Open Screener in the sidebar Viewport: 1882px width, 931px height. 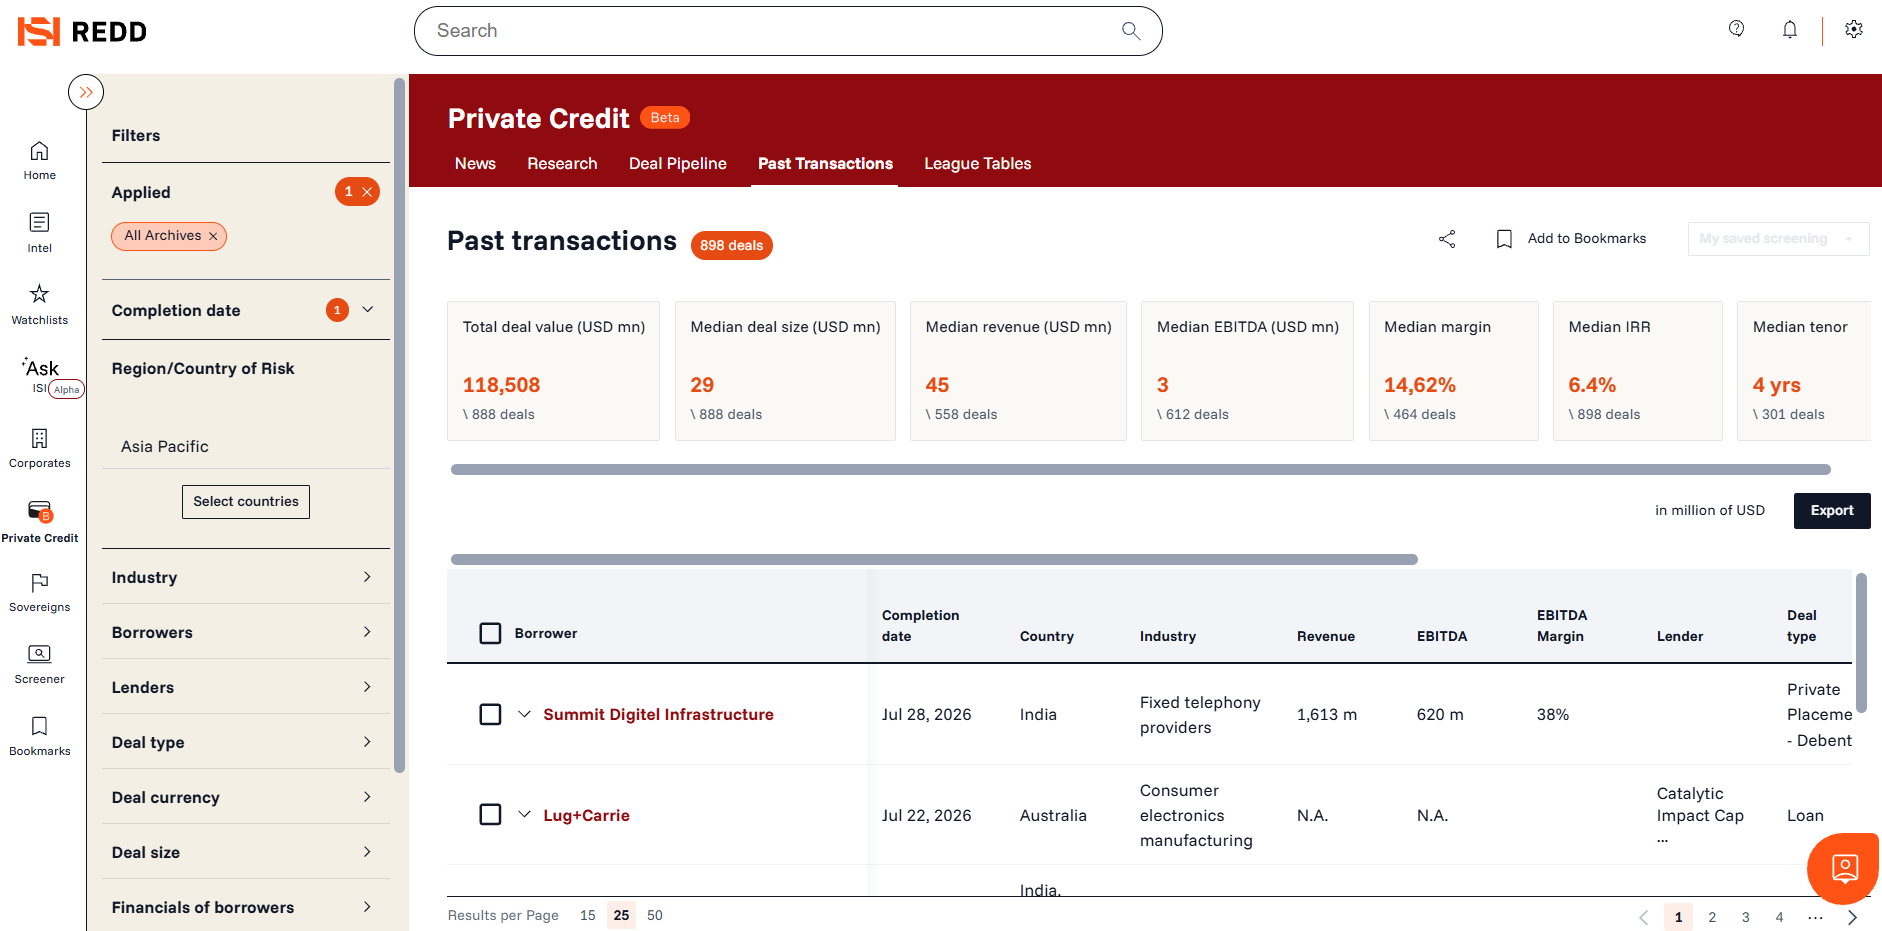point(40,664)
